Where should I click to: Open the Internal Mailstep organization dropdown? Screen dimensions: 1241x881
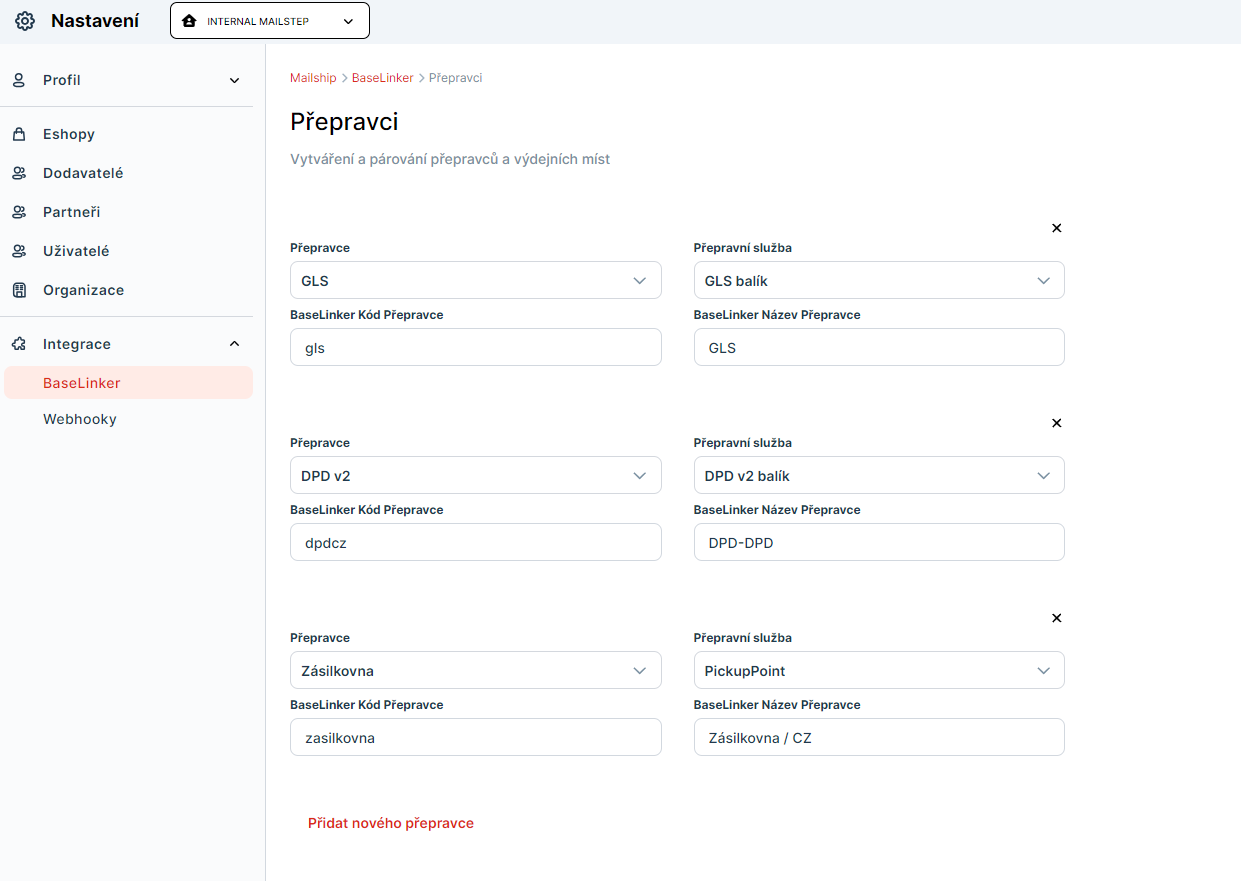269,21
